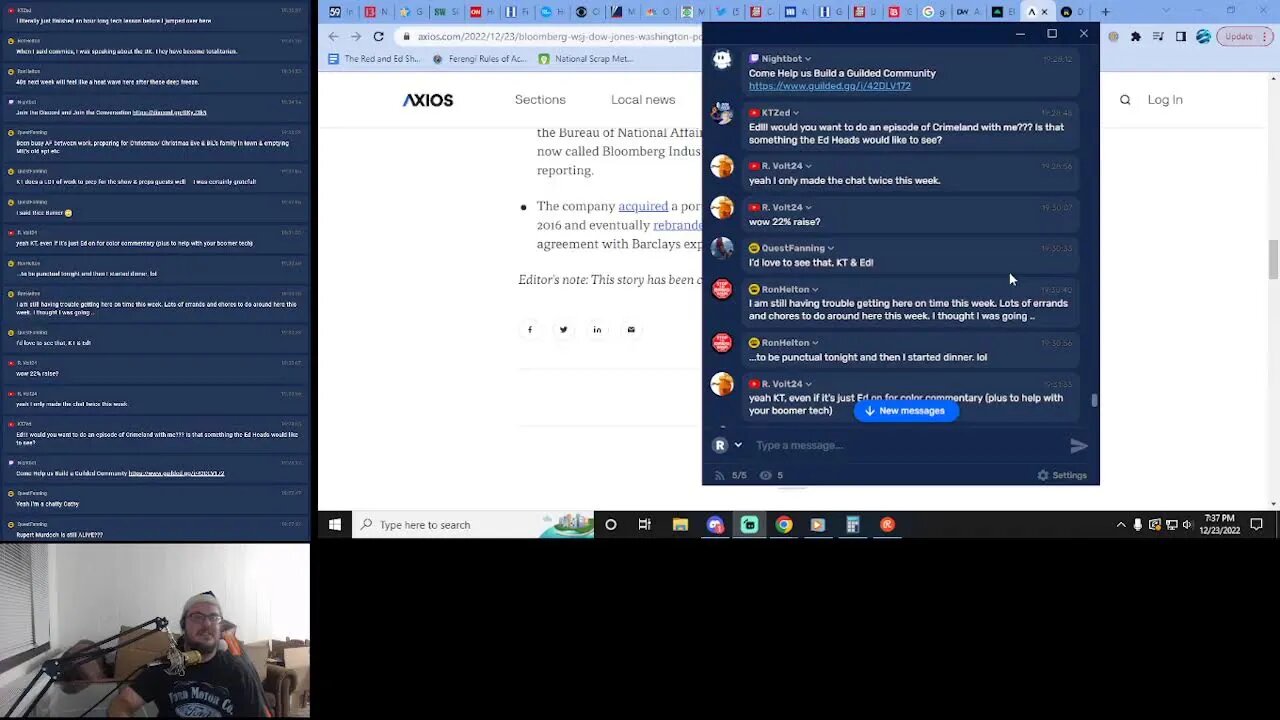Click the browser Back arrow
The width and height of the screenshot is (1280, 720).
click(x=334, y=36)
